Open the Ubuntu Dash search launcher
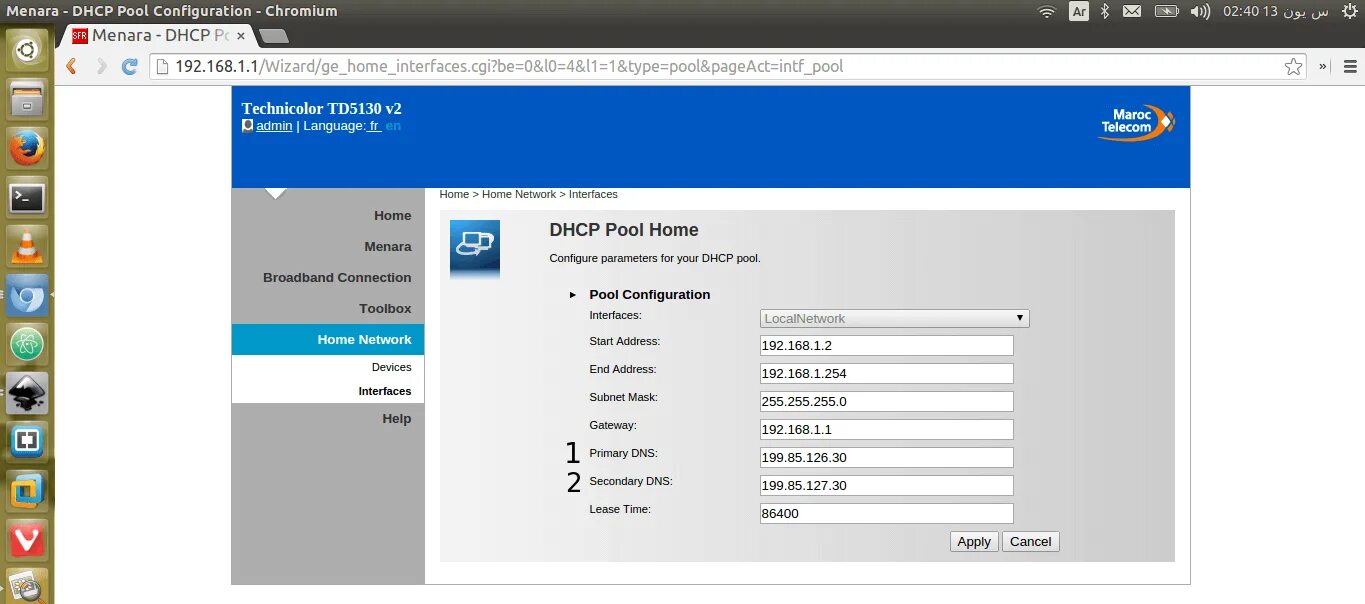The image size is (1365, 604). point(27,50)
